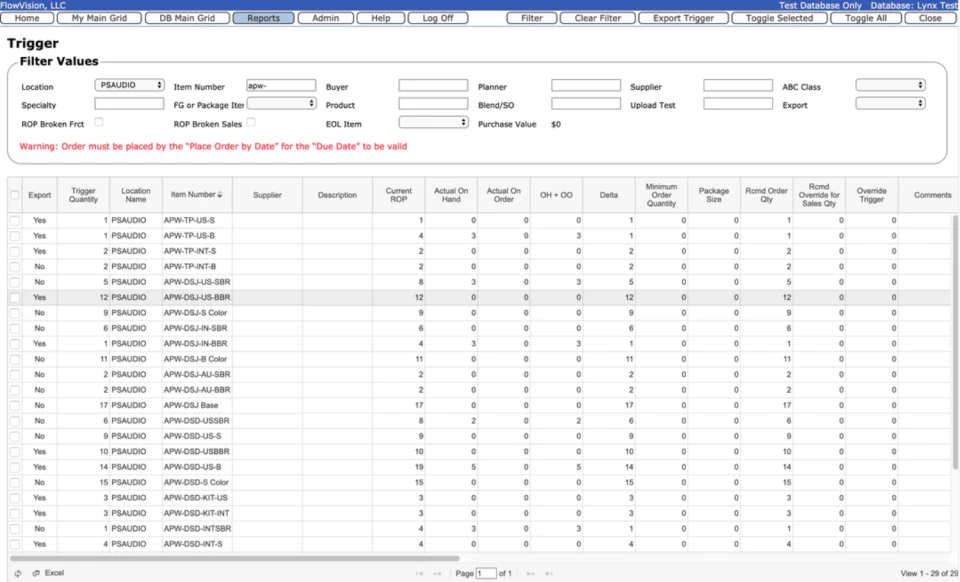Click the Log Off button

tap(438, 18)
